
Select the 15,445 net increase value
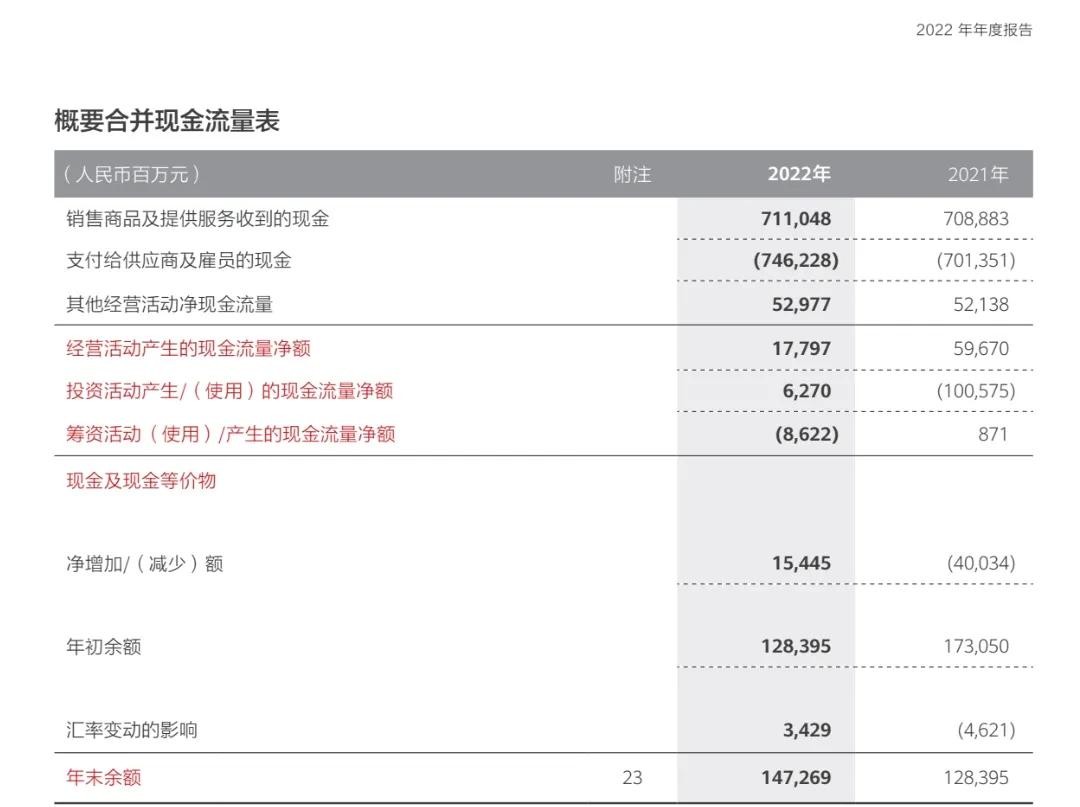800,563
